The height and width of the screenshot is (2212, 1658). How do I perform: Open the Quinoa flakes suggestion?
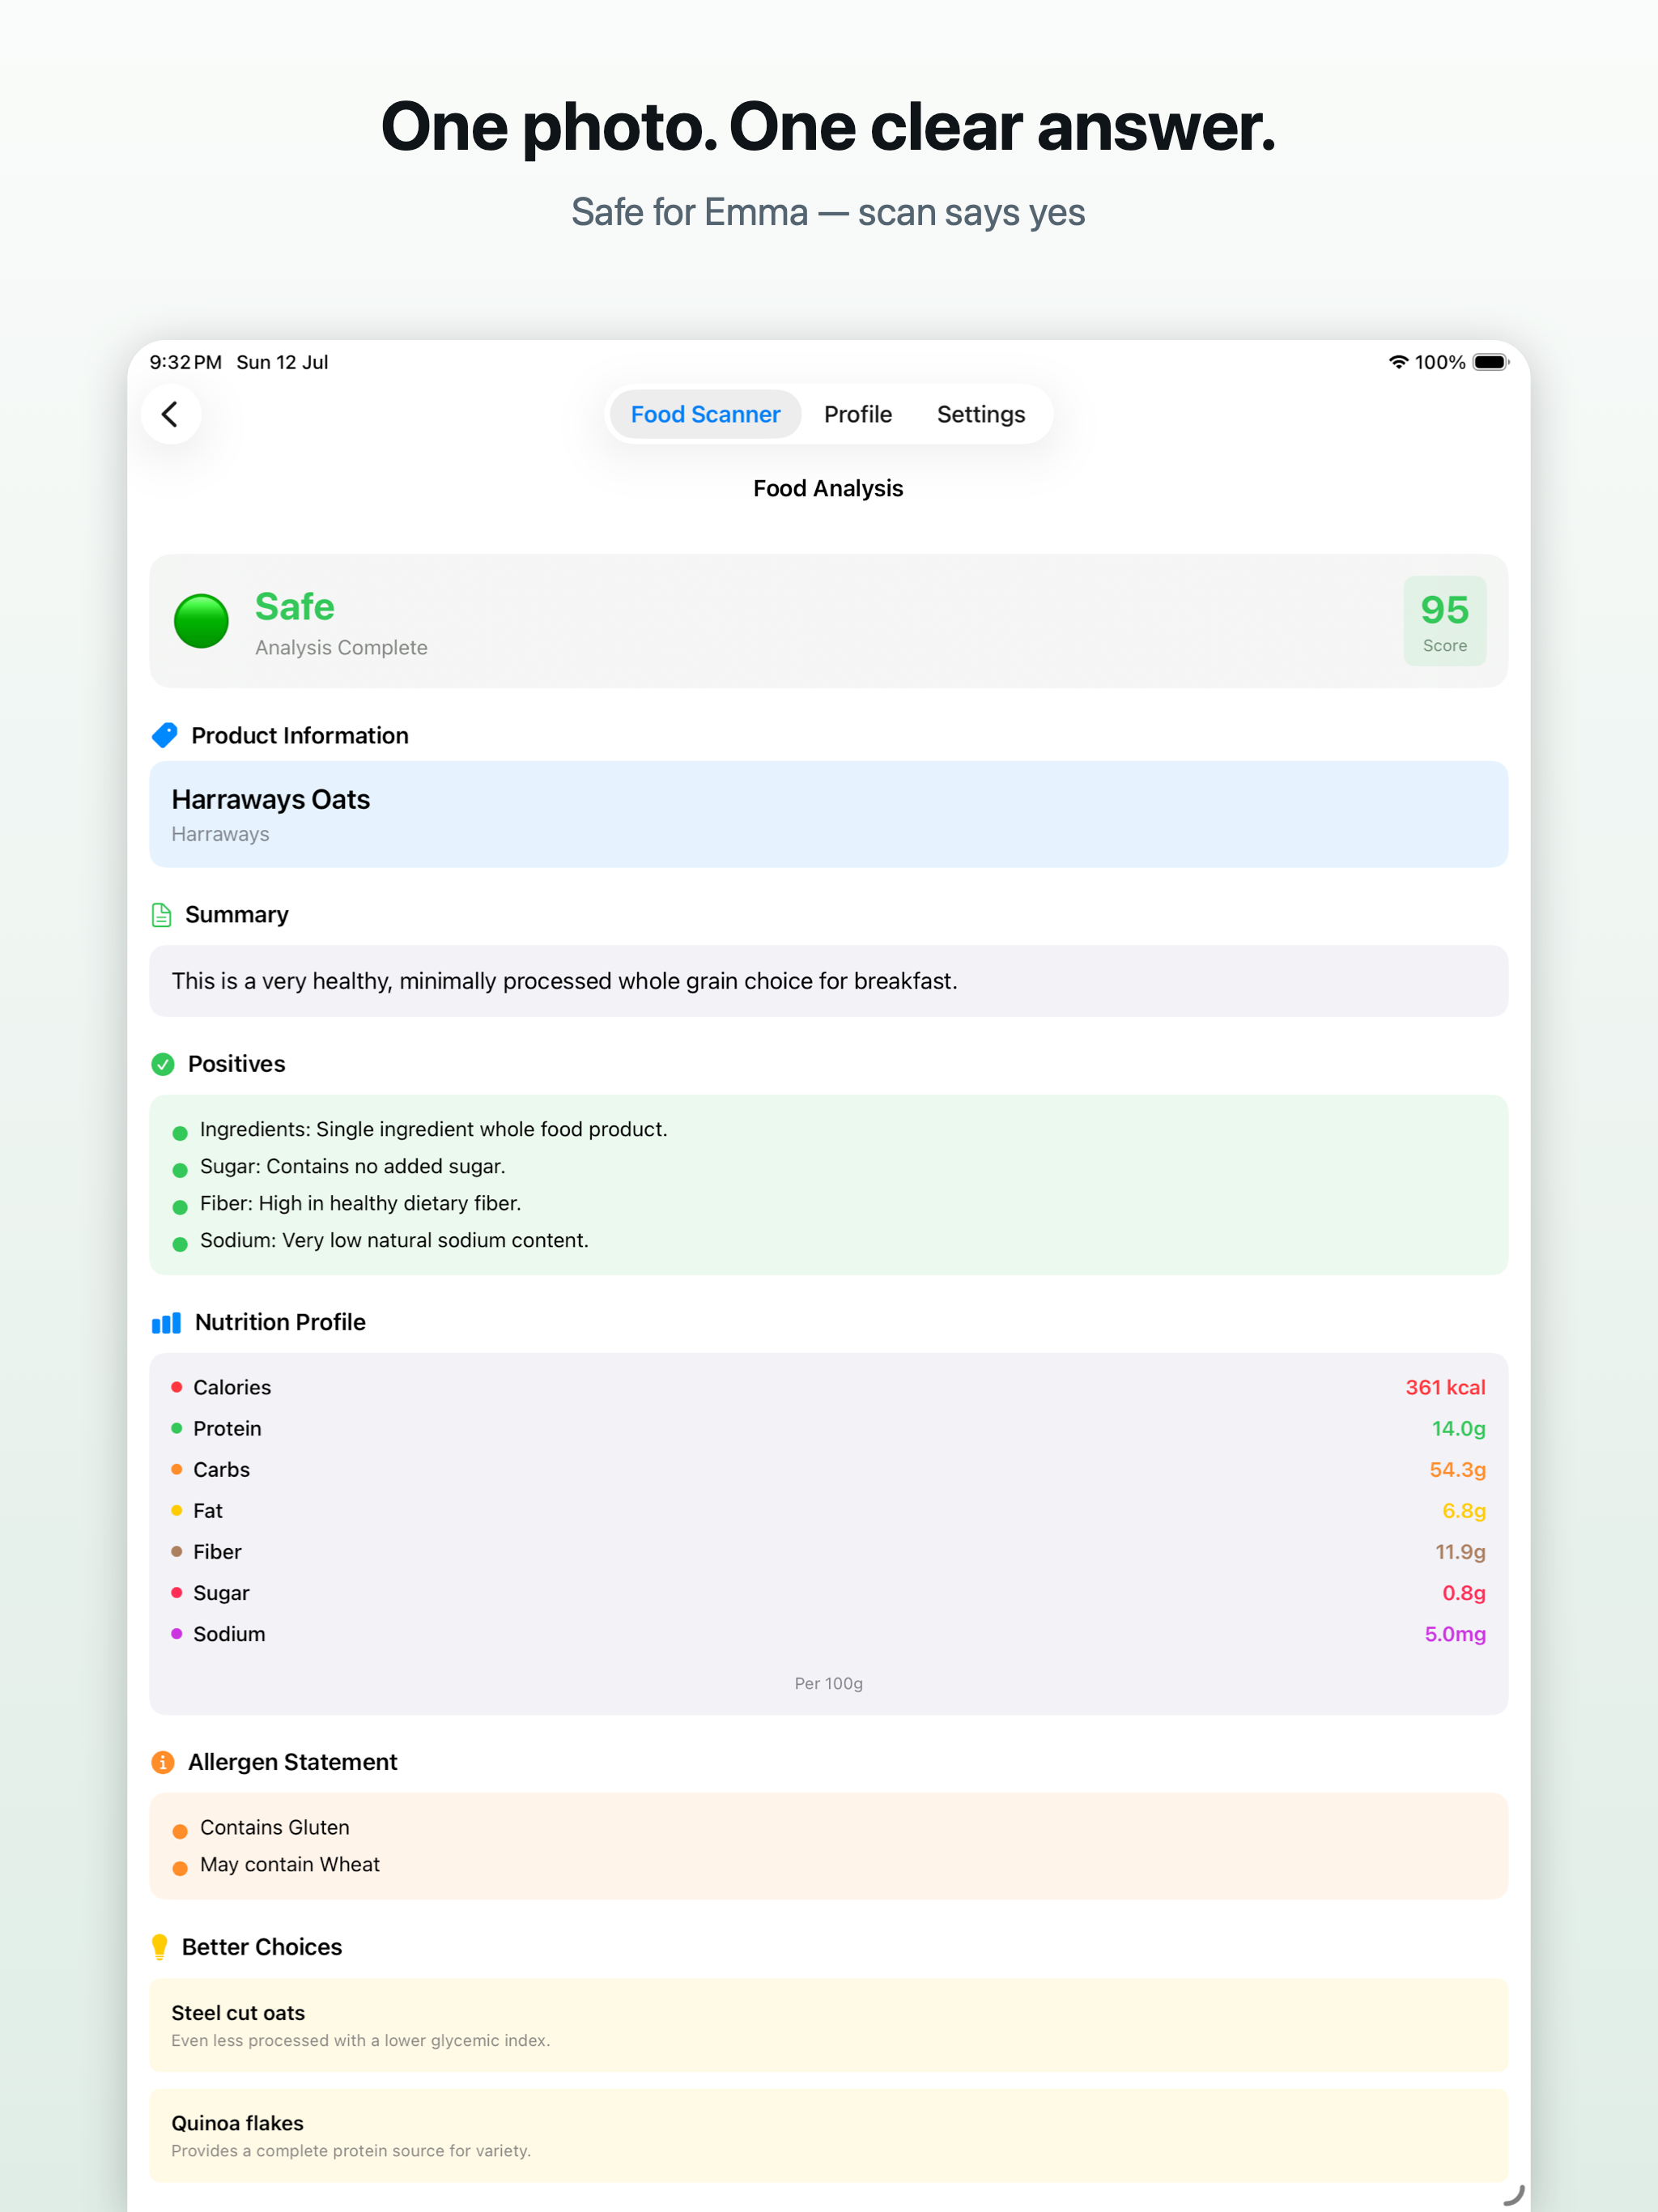828,2135
